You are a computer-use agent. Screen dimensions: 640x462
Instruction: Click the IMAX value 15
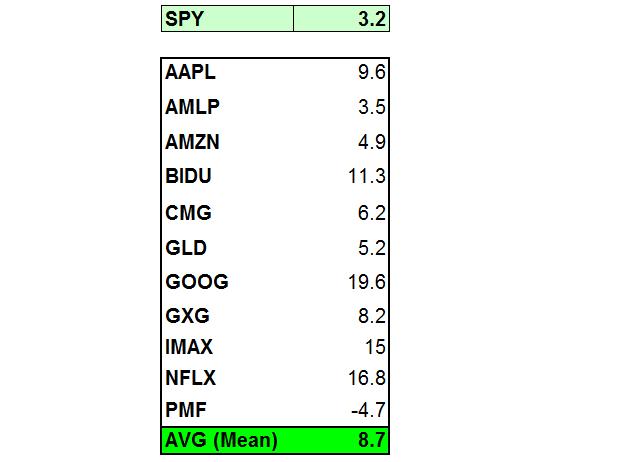click(x=375, y=347)
